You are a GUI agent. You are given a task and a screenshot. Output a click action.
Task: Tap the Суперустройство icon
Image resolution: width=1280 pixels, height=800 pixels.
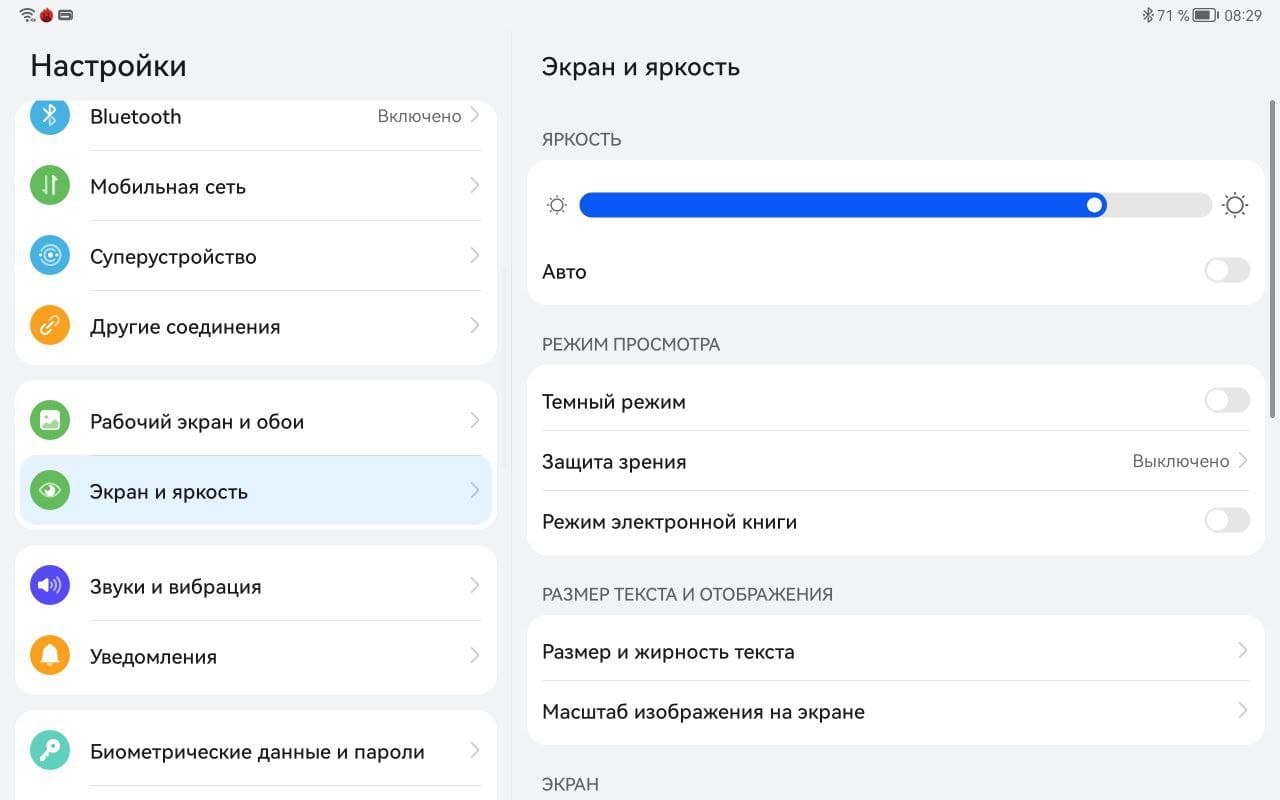[x=50, y=256]
